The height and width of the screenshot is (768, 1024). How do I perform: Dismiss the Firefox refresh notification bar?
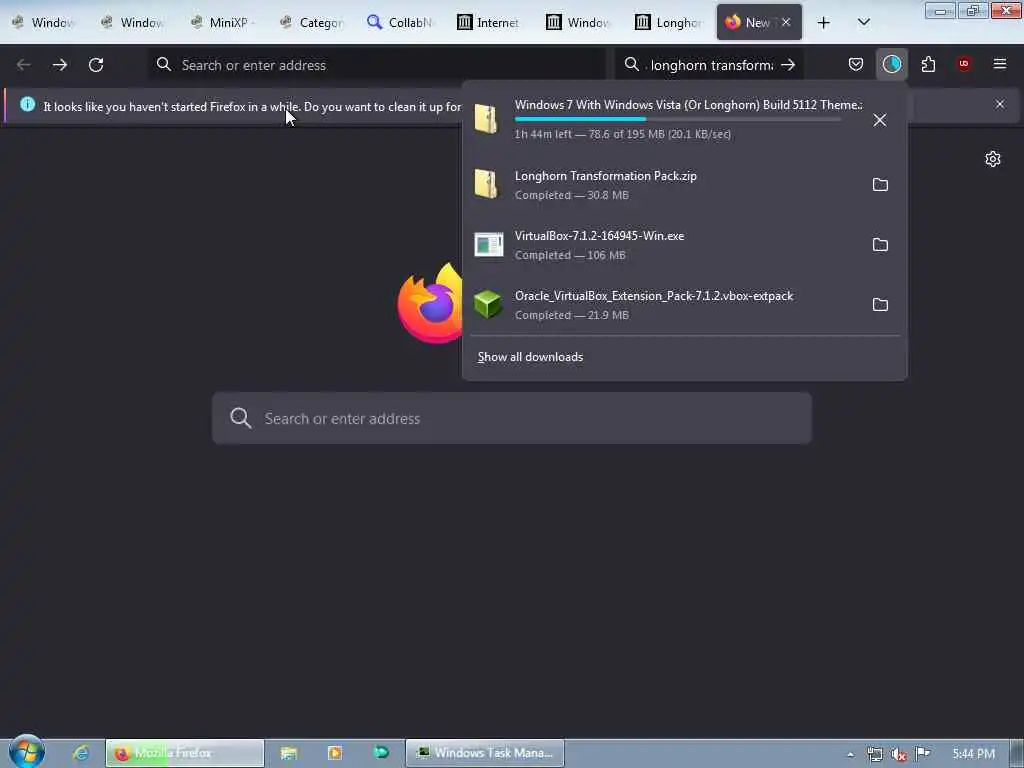[999, 104]
